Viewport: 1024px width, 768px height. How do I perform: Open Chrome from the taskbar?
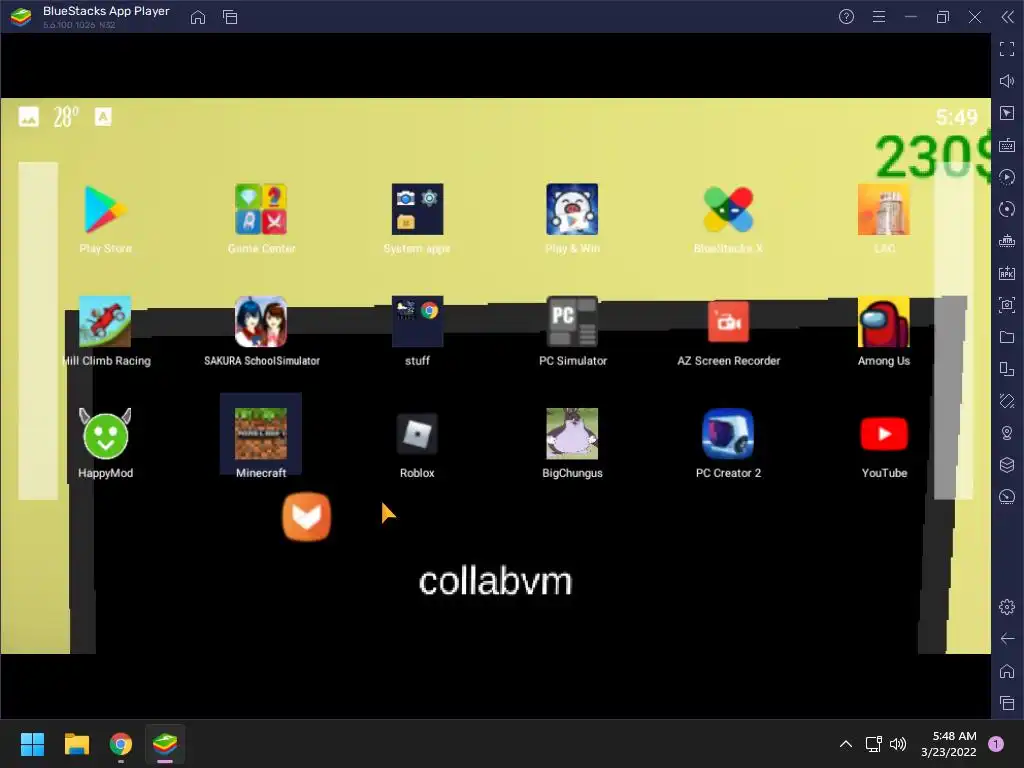(121, 744)
